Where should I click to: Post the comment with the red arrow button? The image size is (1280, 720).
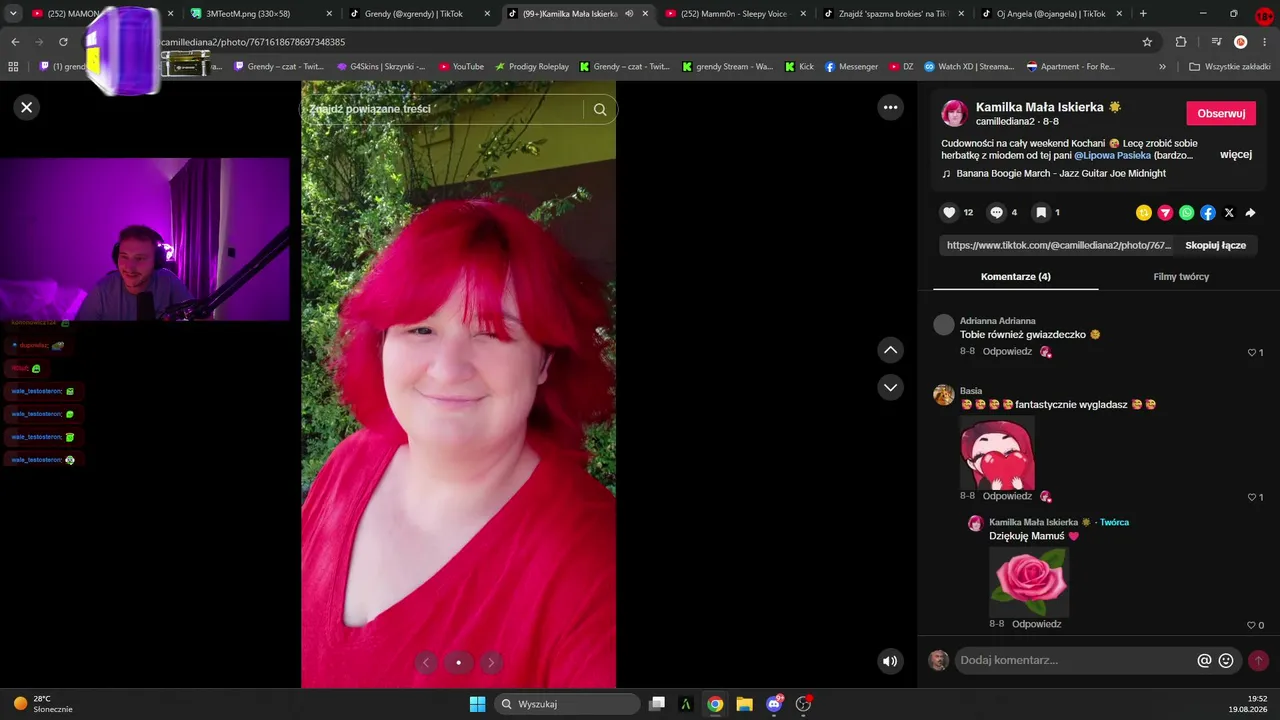tap(1259, 660)
